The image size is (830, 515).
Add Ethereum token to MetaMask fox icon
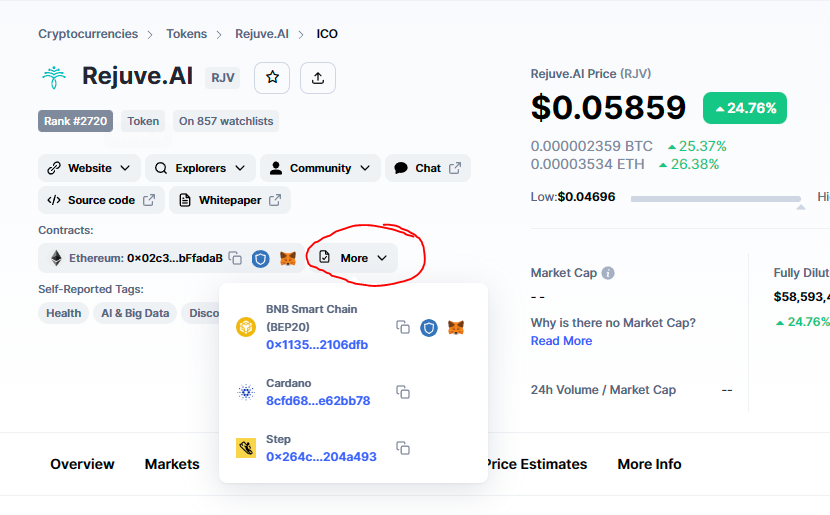click(x=288, y=258)
